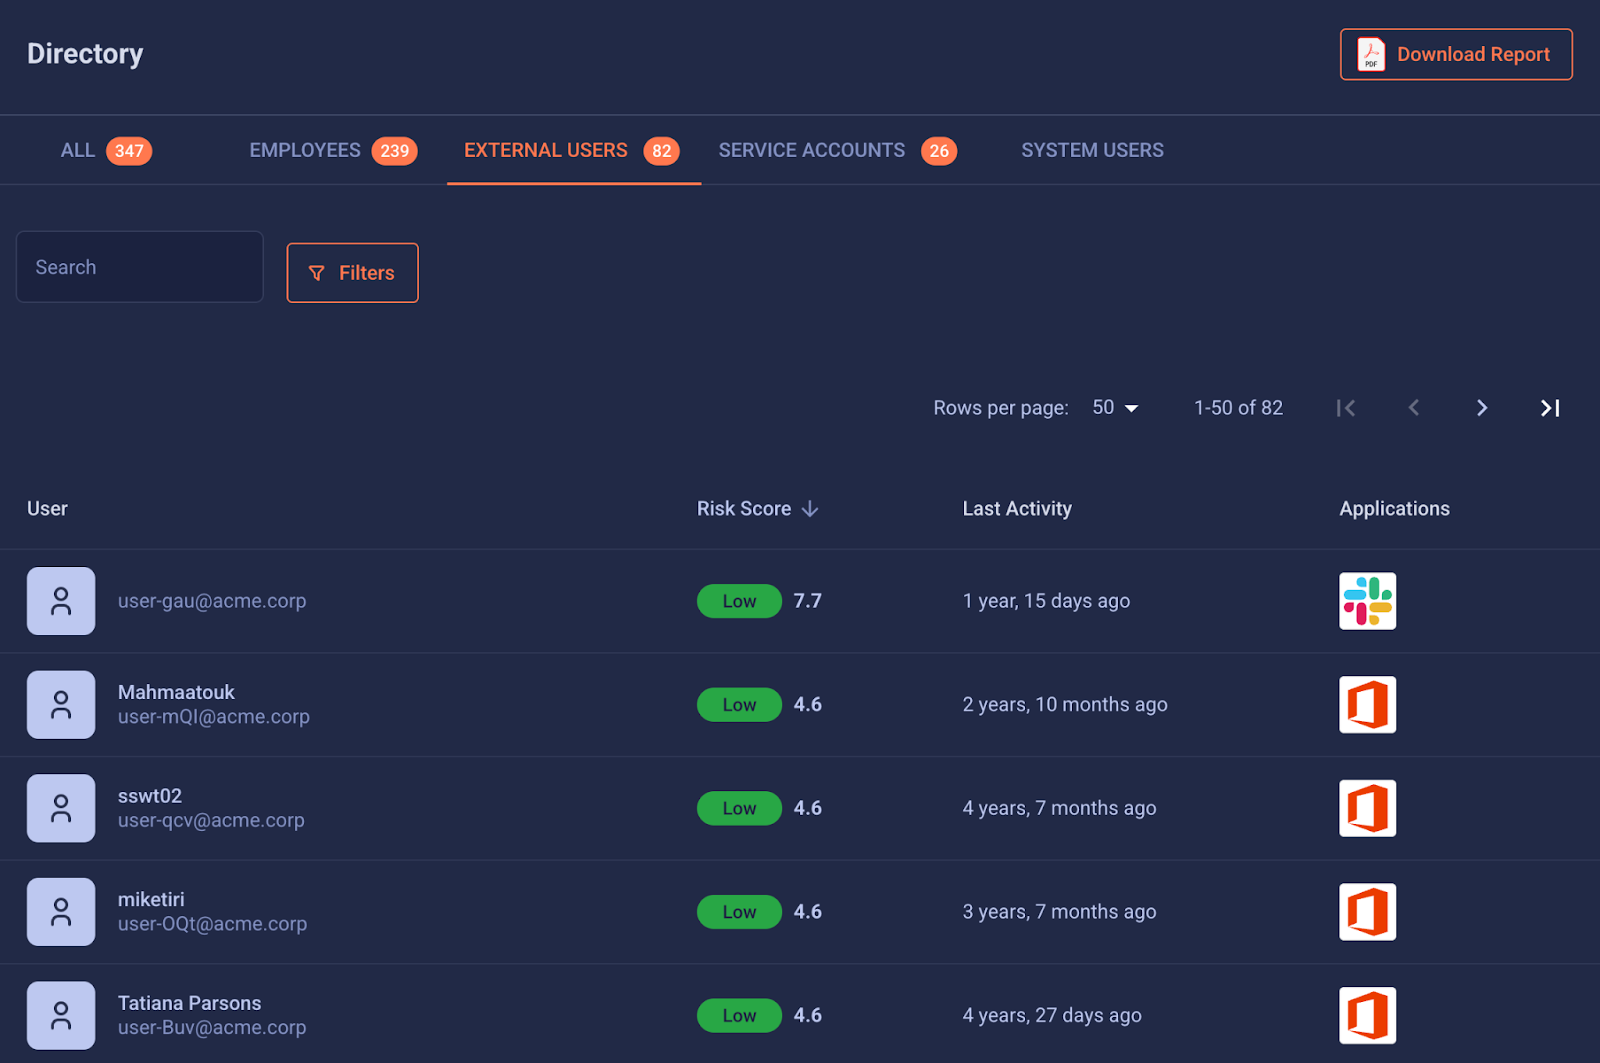Click the Low risk badge for sswt02
Image resolution: width=1600 pixels, height=1063 pixels.
click(739, 808)
